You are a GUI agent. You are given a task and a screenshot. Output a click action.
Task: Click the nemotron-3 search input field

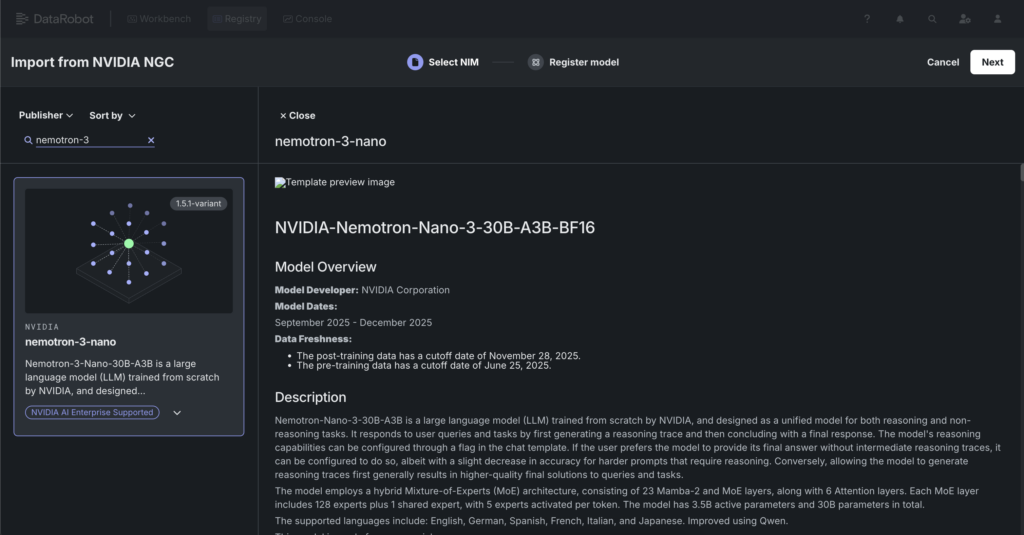pos(88,140)
